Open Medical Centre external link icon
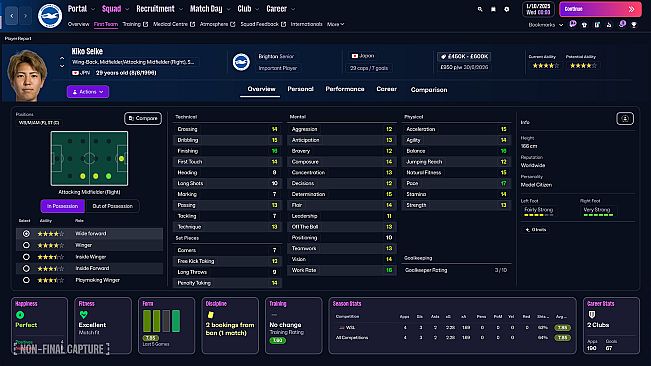The image size is (651, 366). (192, 24)
